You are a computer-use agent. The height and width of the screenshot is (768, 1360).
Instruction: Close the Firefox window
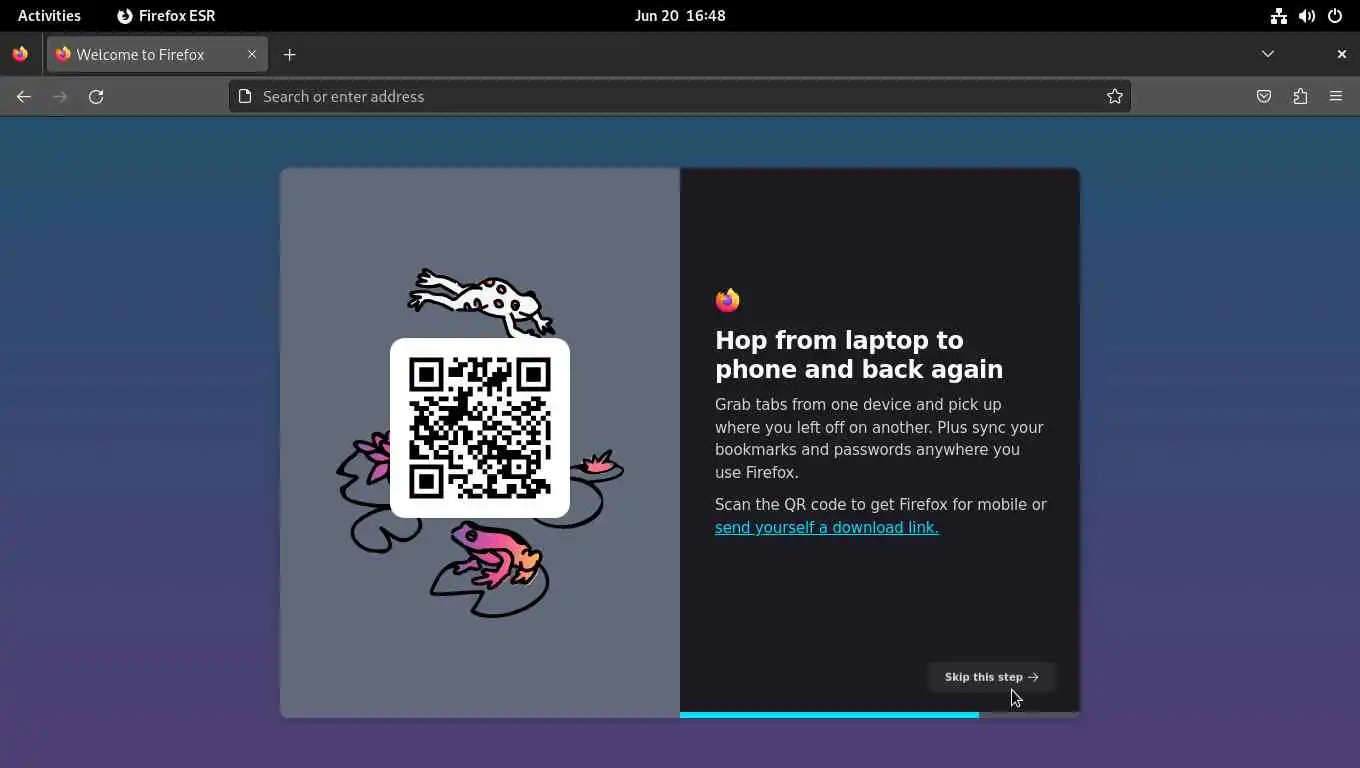click(1342, 55)
